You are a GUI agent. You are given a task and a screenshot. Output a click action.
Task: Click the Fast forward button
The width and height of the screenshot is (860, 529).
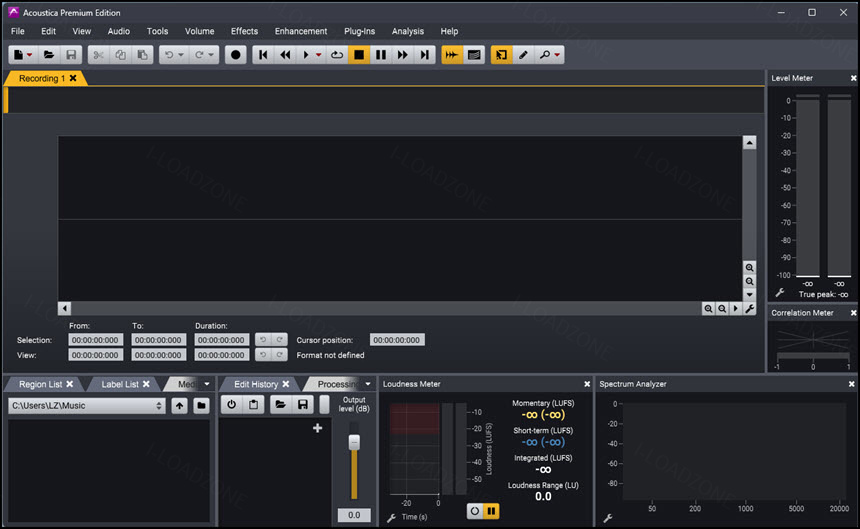point(403,55)
